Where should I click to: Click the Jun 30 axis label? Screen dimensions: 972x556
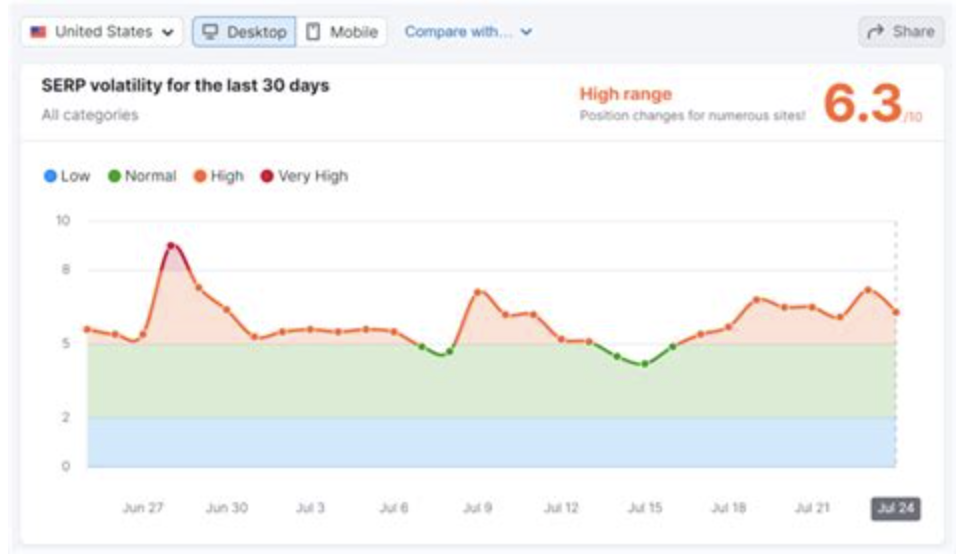227,508
